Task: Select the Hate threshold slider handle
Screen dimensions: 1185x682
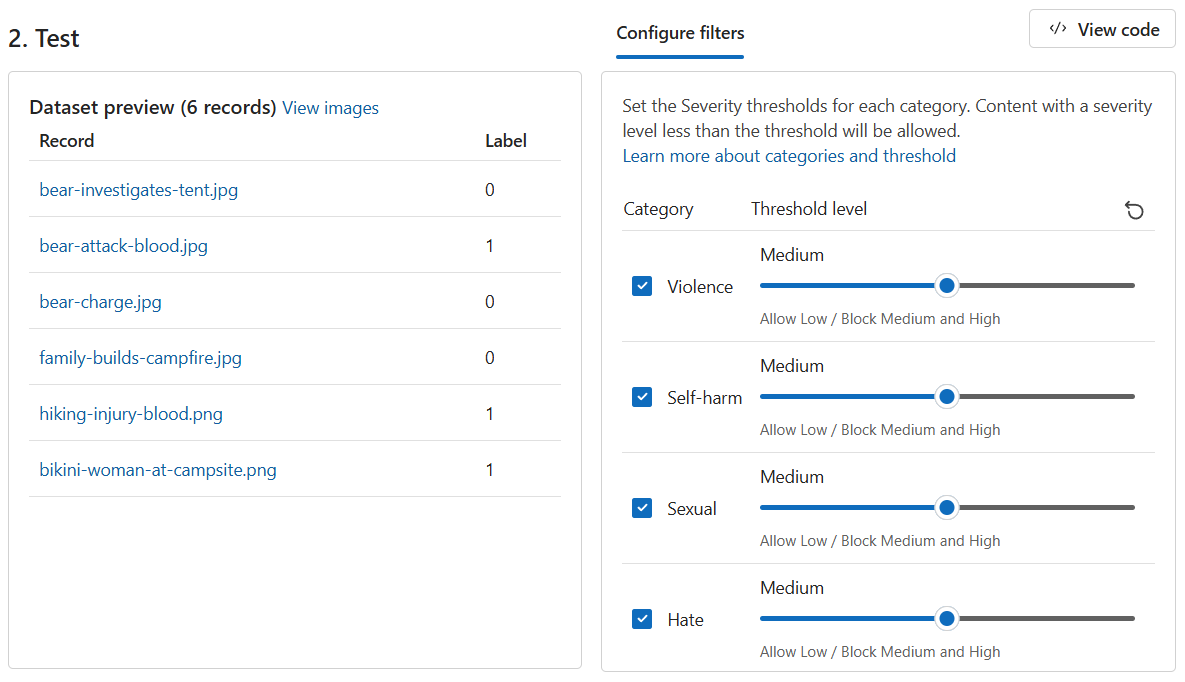Action: 946,618
